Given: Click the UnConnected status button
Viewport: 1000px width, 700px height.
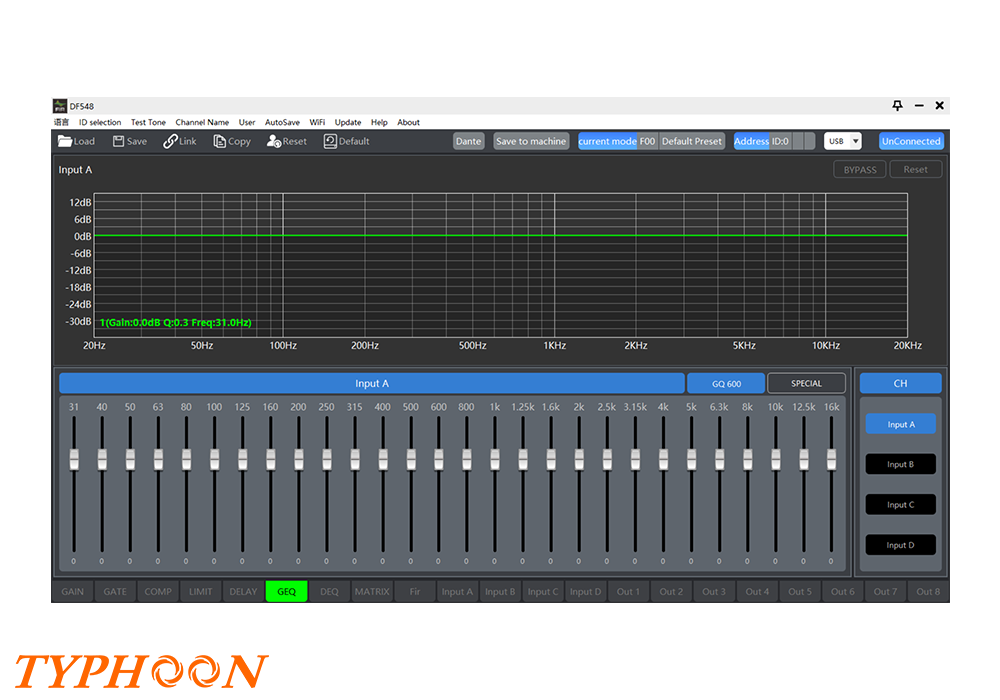Looking at the screenshot, I should [x=911, y=141].
